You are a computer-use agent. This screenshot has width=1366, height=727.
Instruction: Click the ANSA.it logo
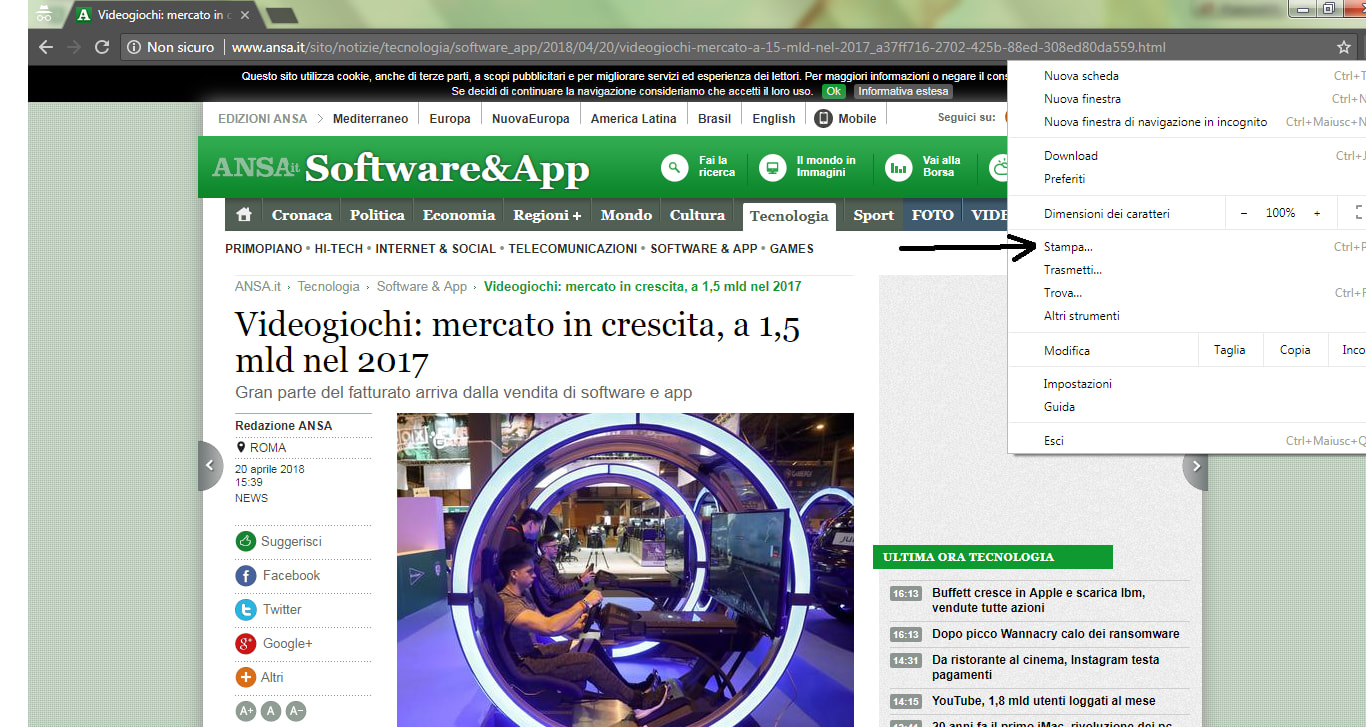[x=255, y=168]
